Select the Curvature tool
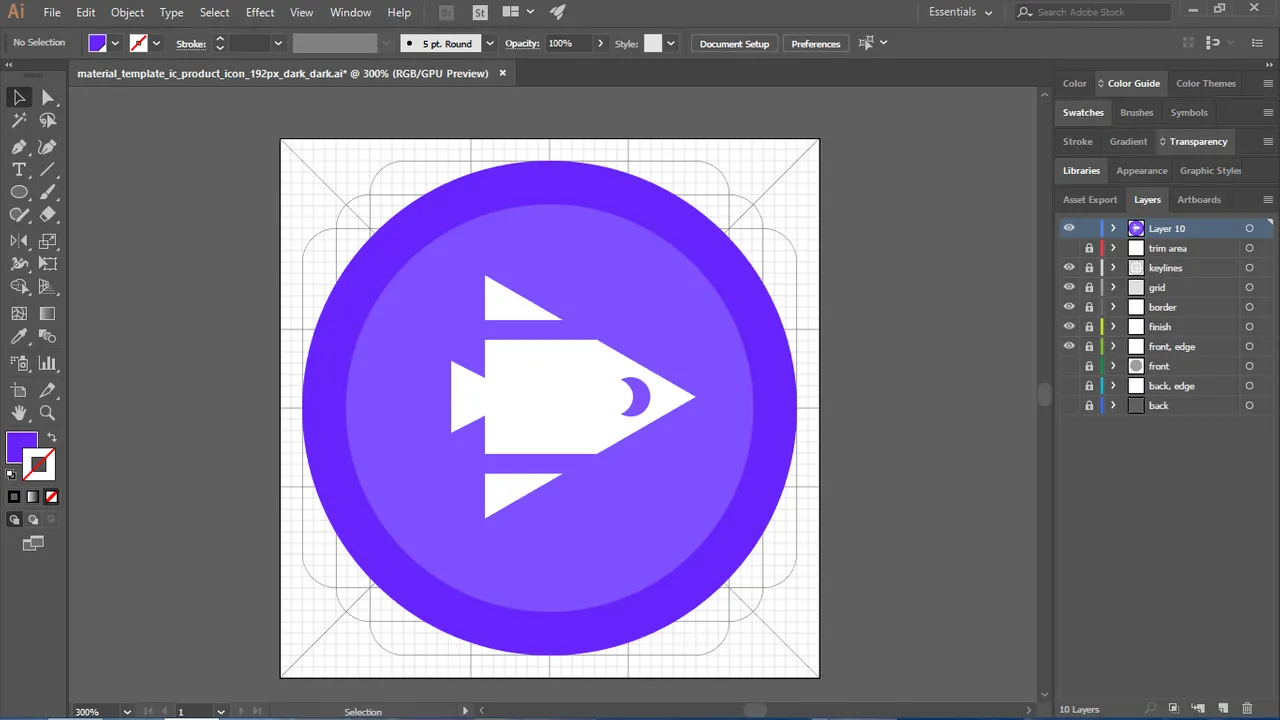This screenshot has height=720, width=1280. [x=48, y=146]
